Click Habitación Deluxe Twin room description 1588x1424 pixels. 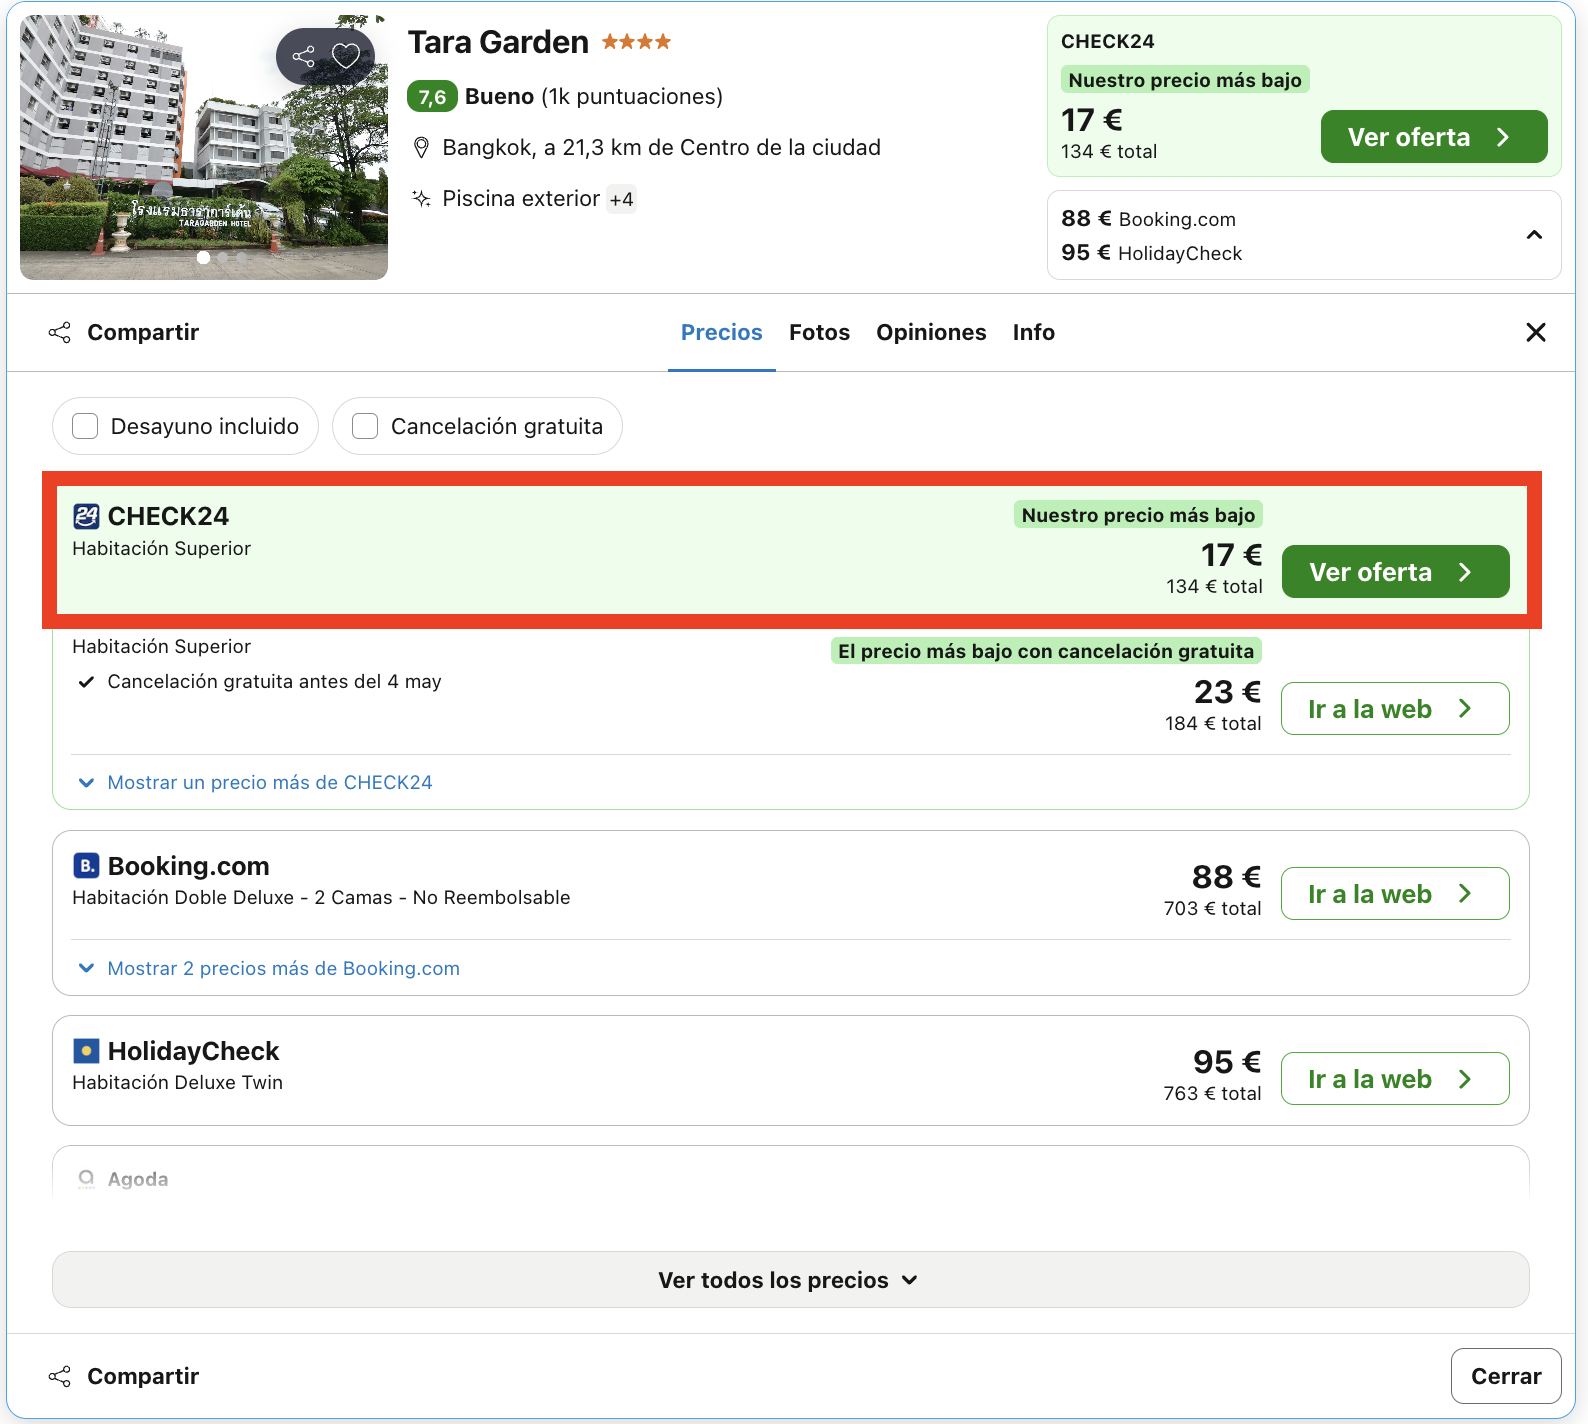[178, 1083]
